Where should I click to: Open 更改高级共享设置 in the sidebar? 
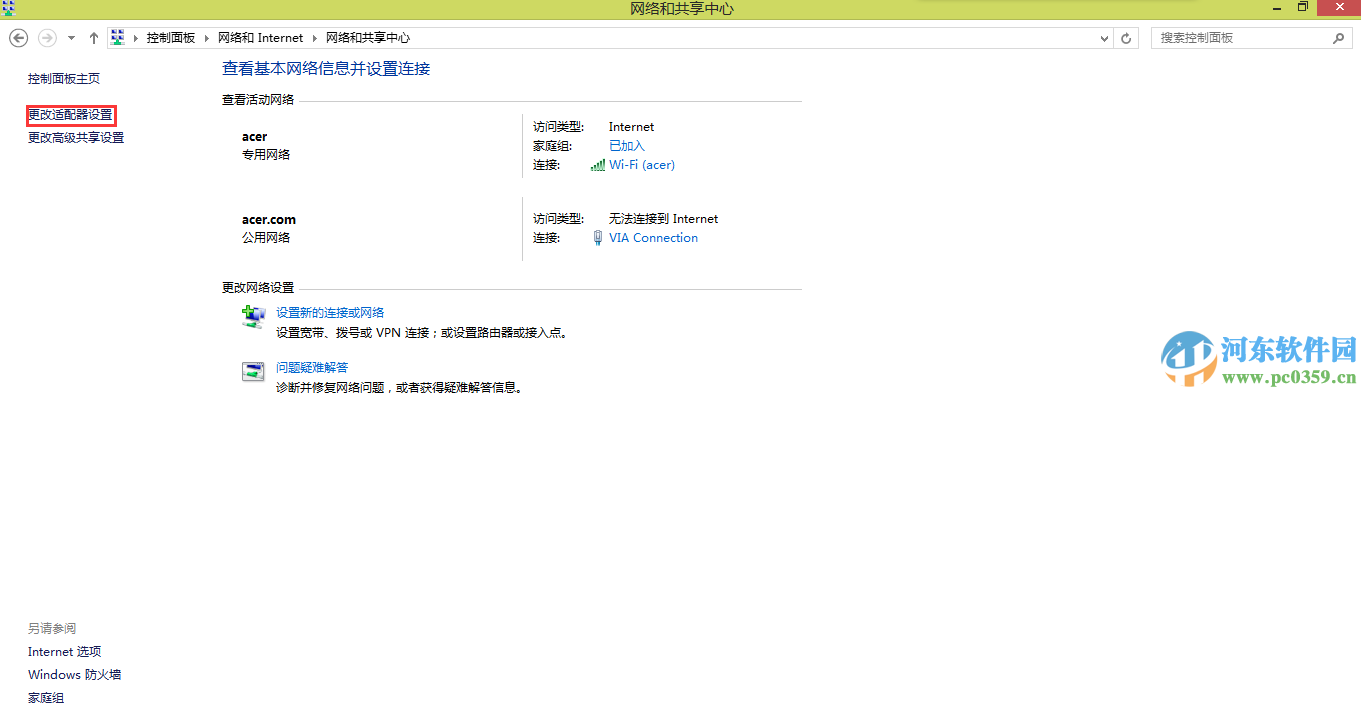click(75, 137)
